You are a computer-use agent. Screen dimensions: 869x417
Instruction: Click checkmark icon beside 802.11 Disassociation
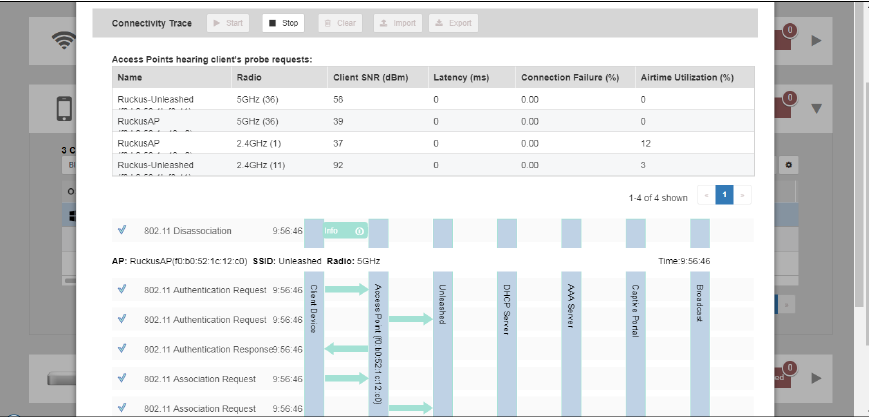point(122,230)
